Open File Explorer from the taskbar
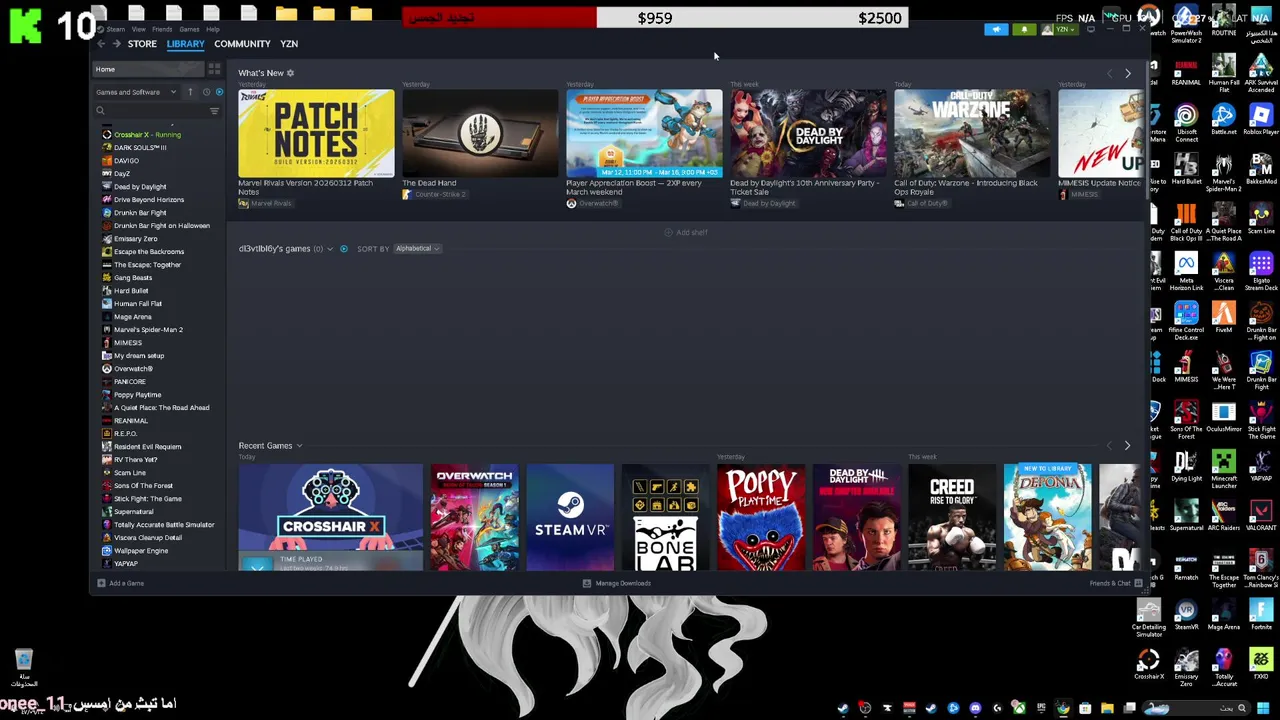 (x=1107, y=709)
